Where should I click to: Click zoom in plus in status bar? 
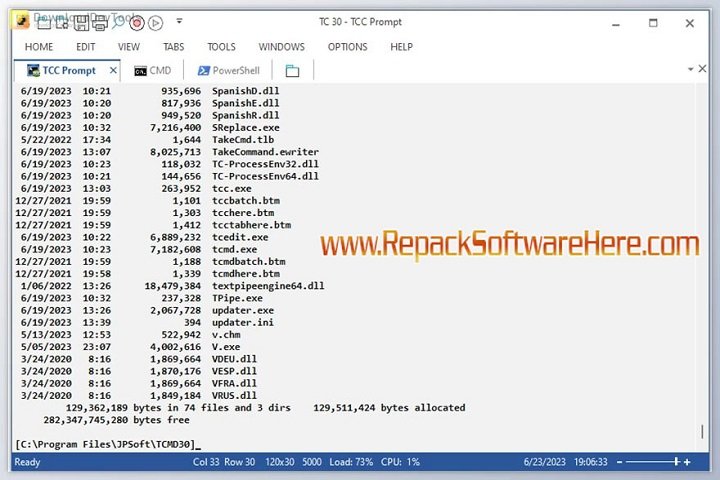tap(687, 462)
